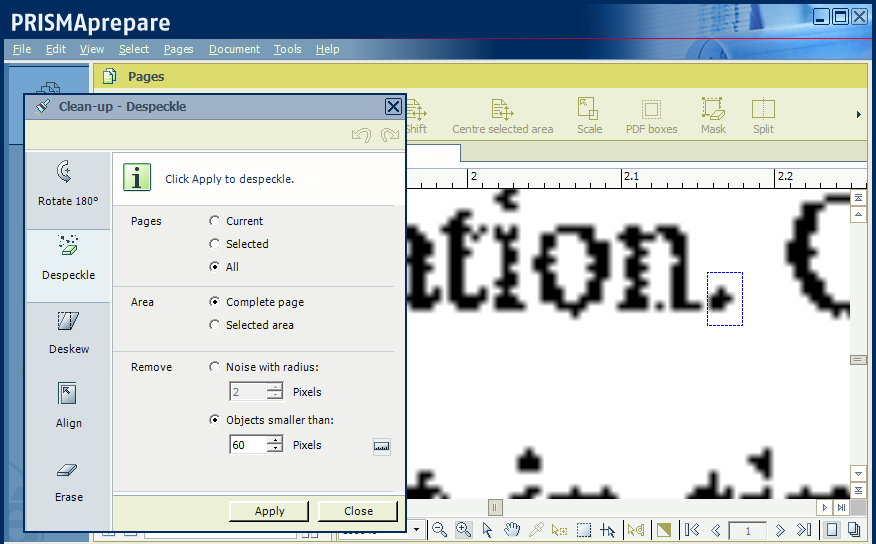Enable Noise with radius option
876x544 pixels.
point(215,367)
